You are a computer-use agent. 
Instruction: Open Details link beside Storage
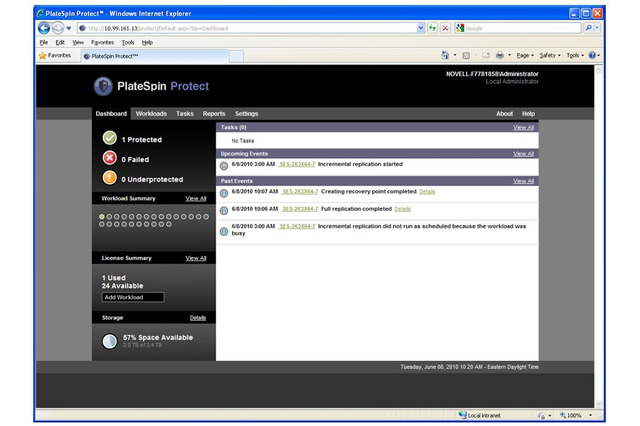(x=198, y=317)
